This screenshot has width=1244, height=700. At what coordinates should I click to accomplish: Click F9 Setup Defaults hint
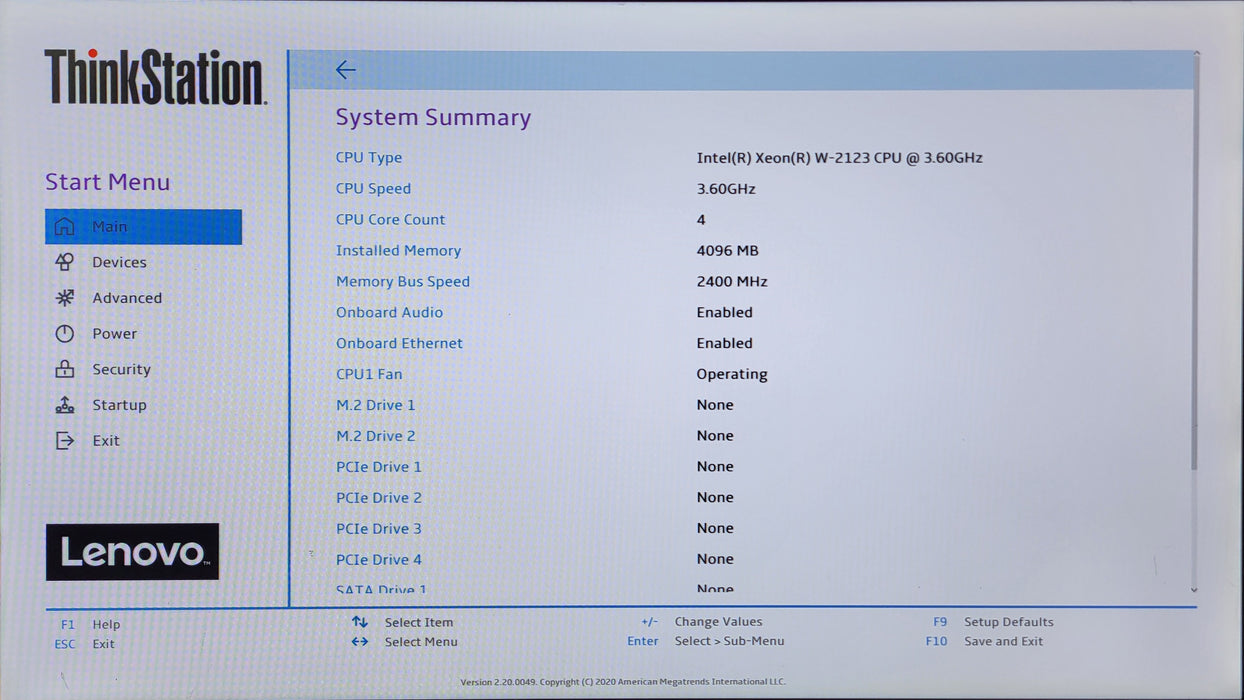tap(993, 622)
